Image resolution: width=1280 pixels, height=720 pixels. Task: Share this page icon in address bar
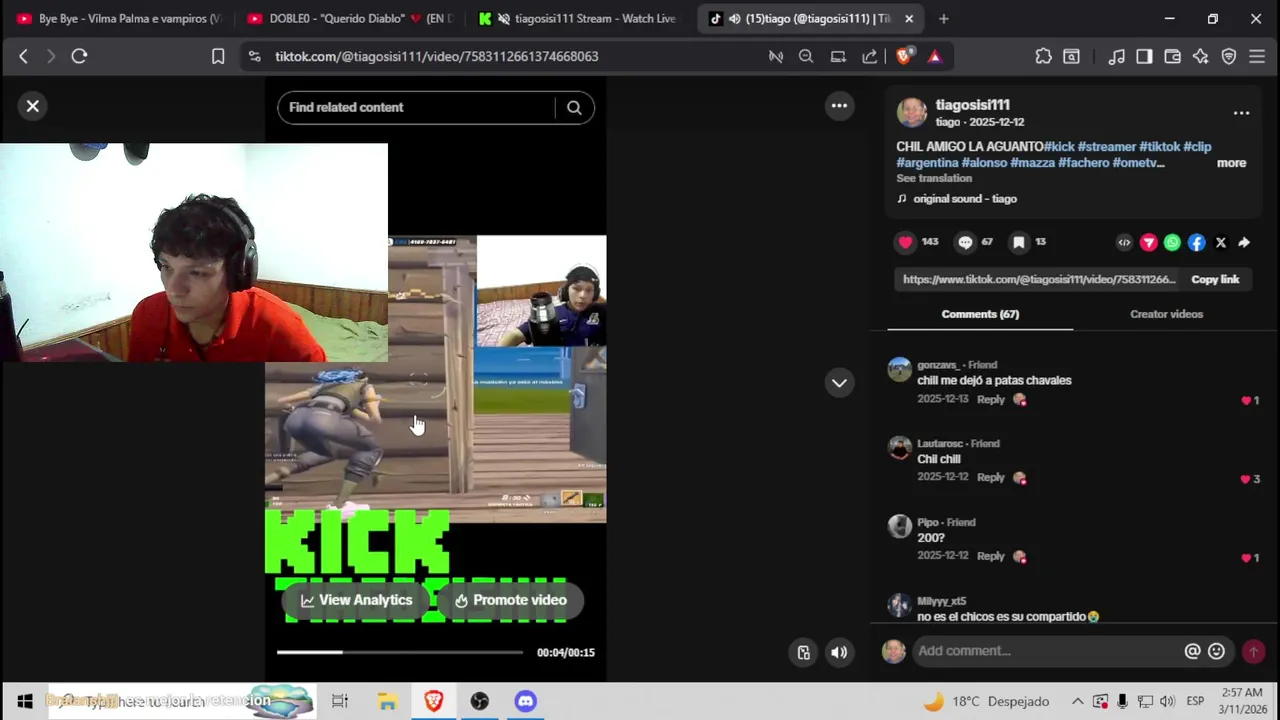coord(870,57)
